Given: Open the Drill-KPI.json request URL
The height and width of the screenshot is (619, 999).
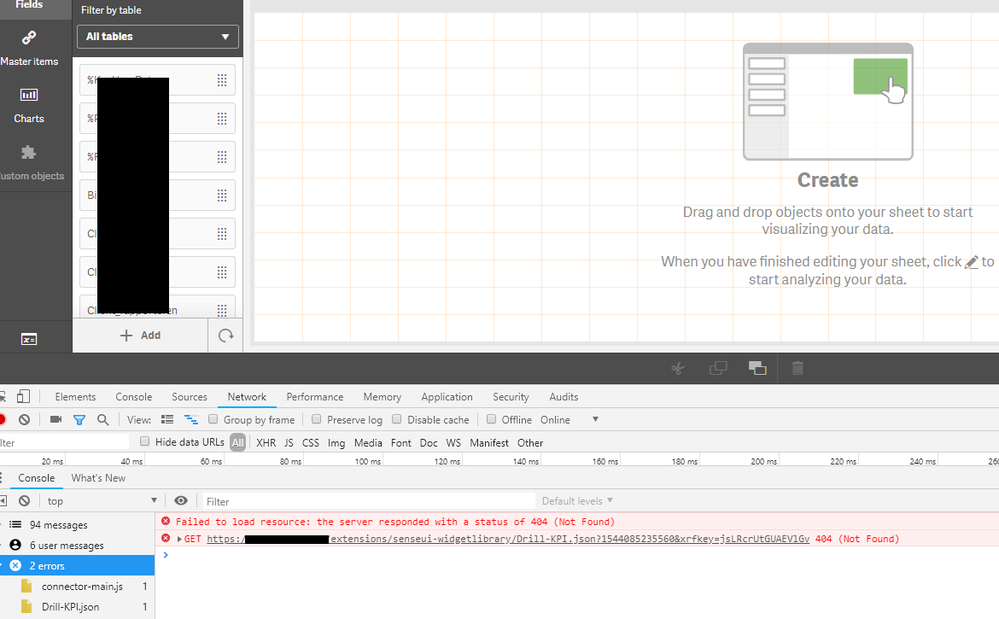Looking at the screenshot, I should 508,539.
